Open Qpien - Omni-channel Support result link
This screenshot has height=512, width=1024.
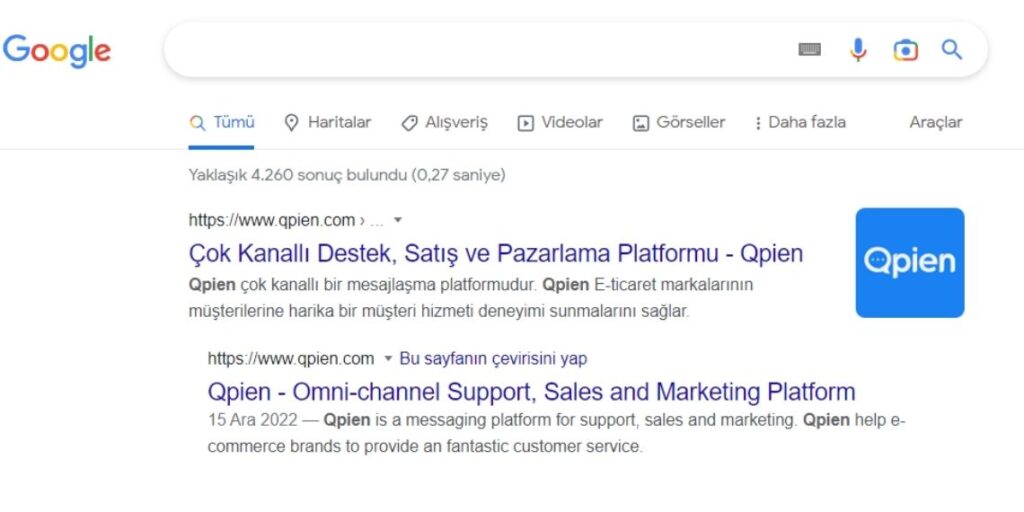532,392
